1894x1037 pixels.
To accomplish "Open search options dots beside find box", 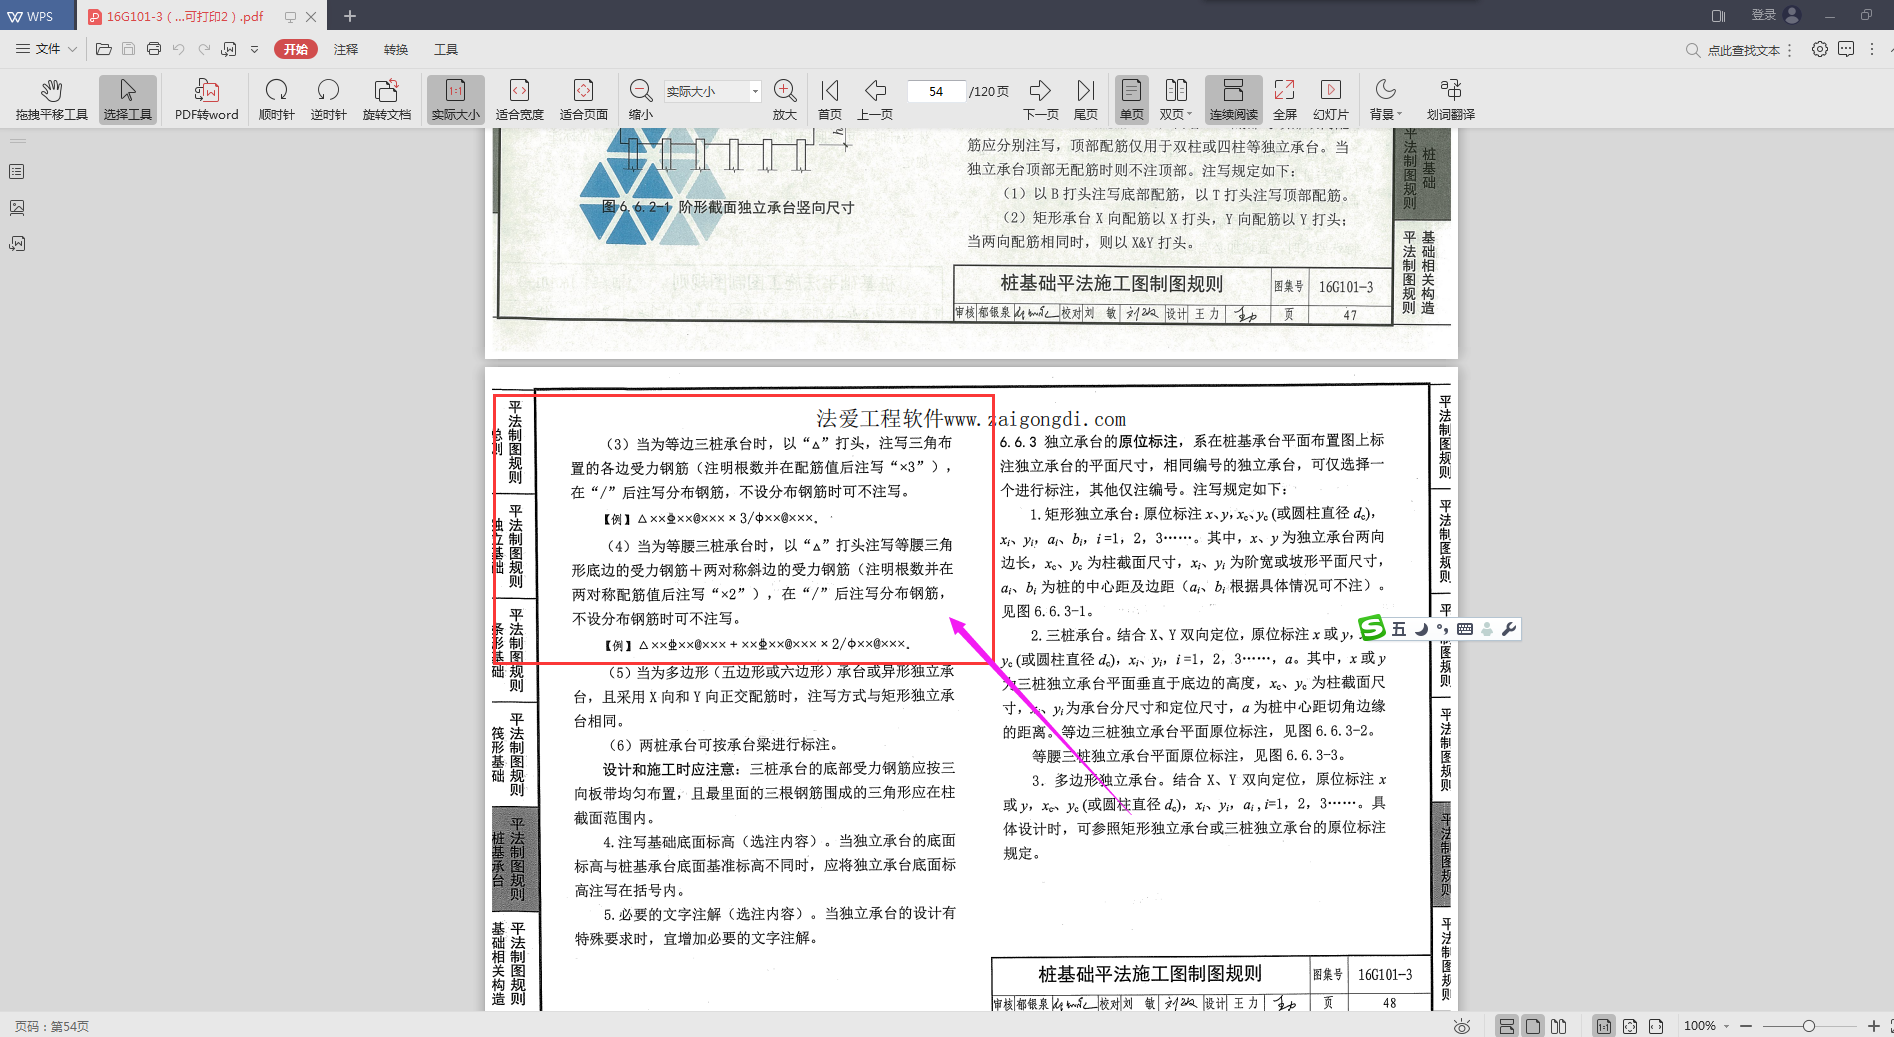I will click(1790, 50).
